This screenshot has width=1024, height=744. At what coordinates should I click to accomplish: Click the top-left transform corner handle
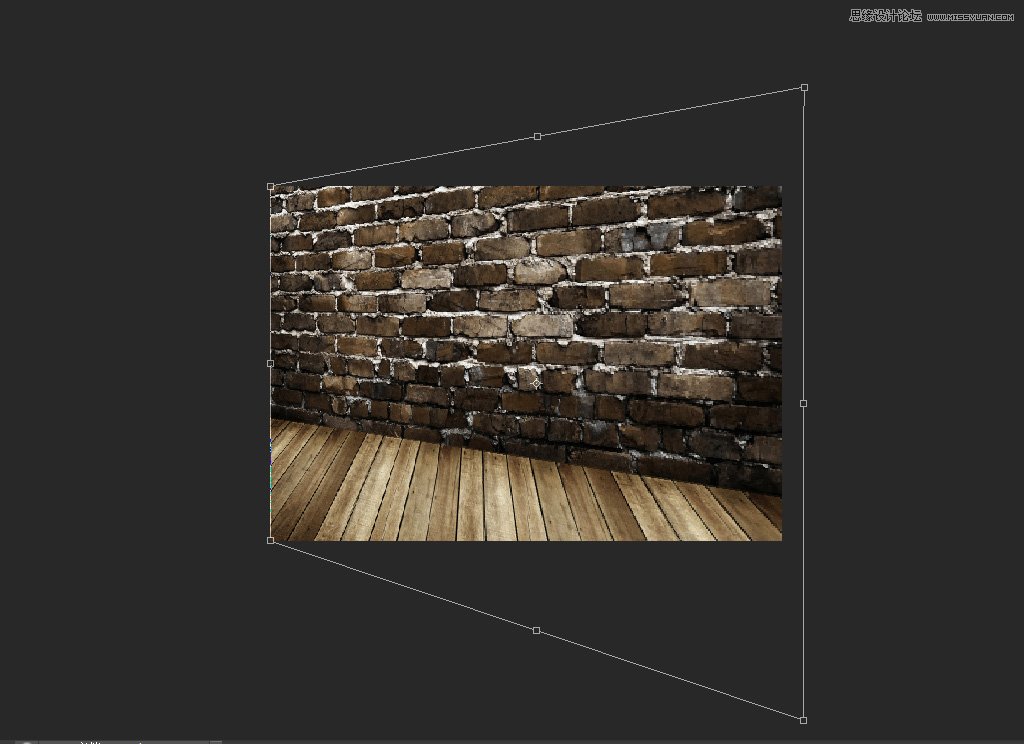click(x=271, y=186)
